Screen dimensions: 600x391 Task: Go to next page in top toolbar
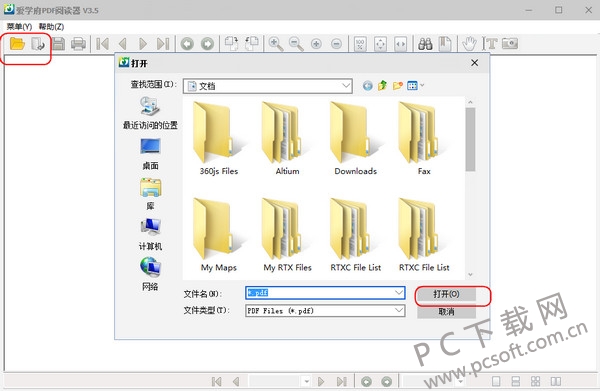click(143, 44)
